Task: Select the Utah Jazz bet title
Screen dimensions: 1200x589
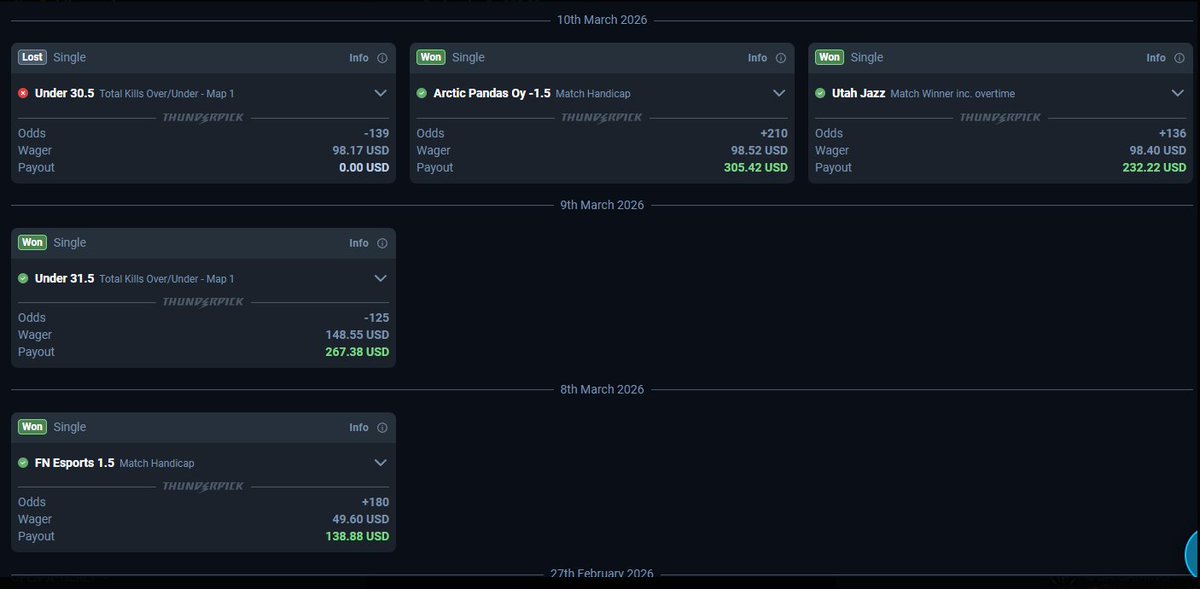Action: point(858,93)
